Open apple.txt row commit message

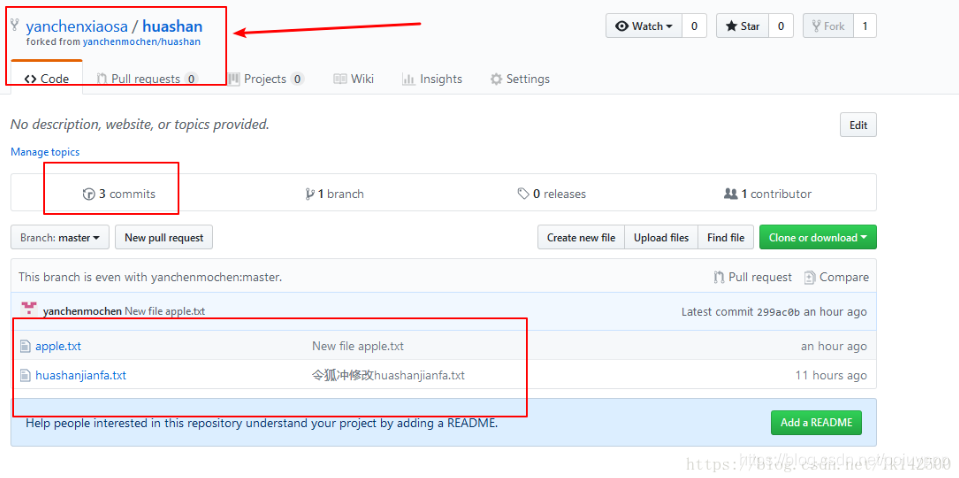(358, 346)
